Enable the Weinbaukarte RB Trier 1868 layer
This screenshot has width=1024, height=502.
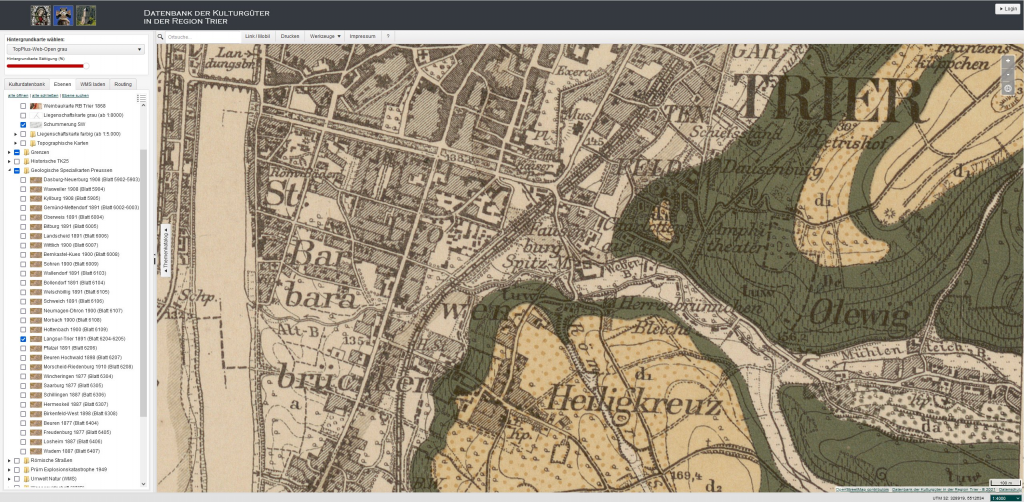point(24,106)
